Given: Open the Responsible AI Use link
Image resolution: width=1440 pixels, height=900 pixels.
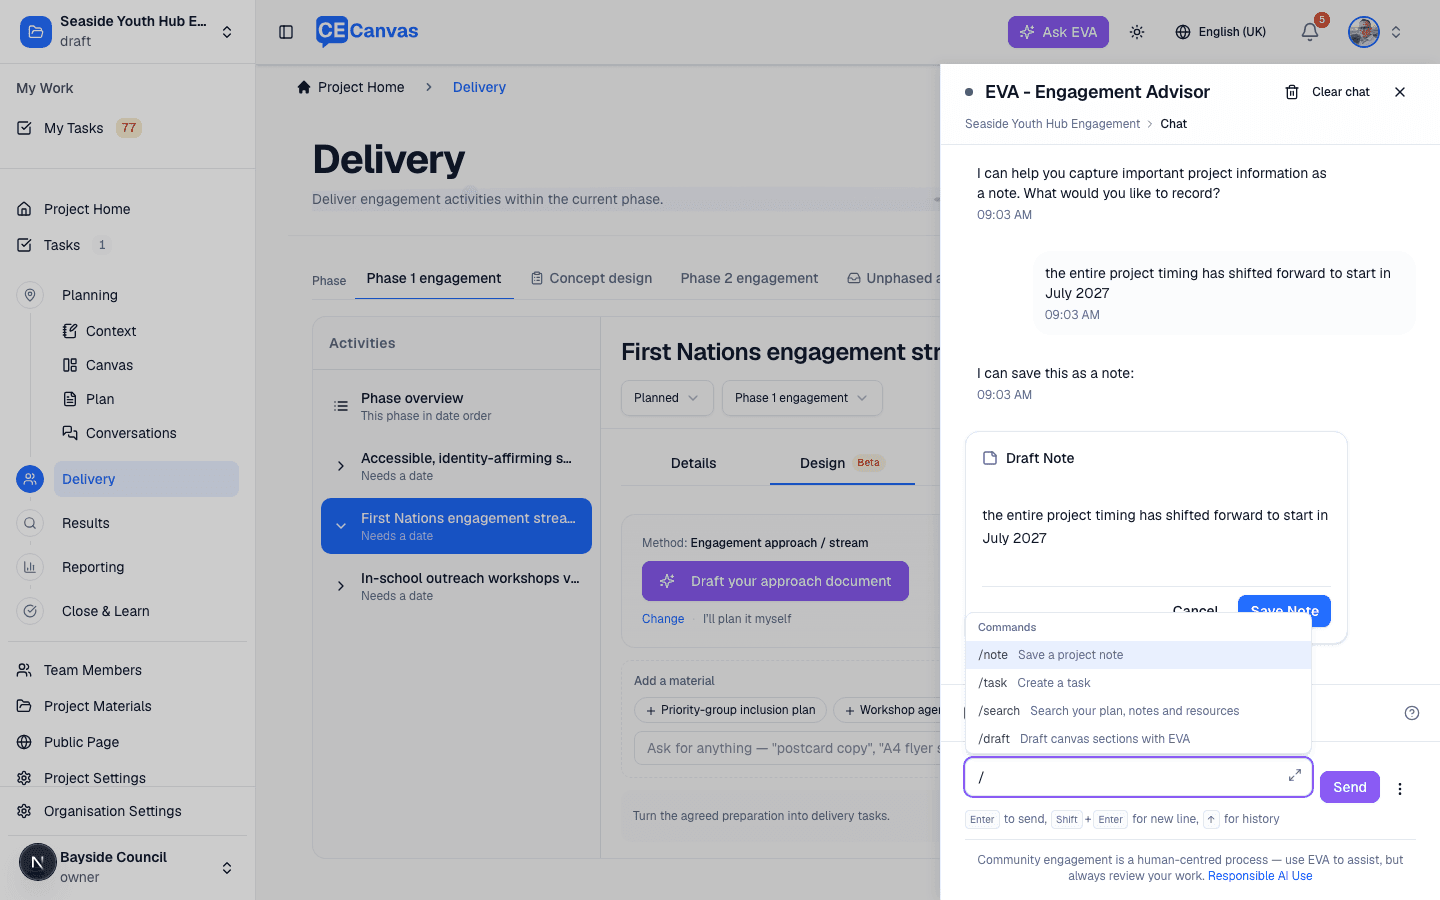Looking at the screenshot, I should tap(1260, 876).
